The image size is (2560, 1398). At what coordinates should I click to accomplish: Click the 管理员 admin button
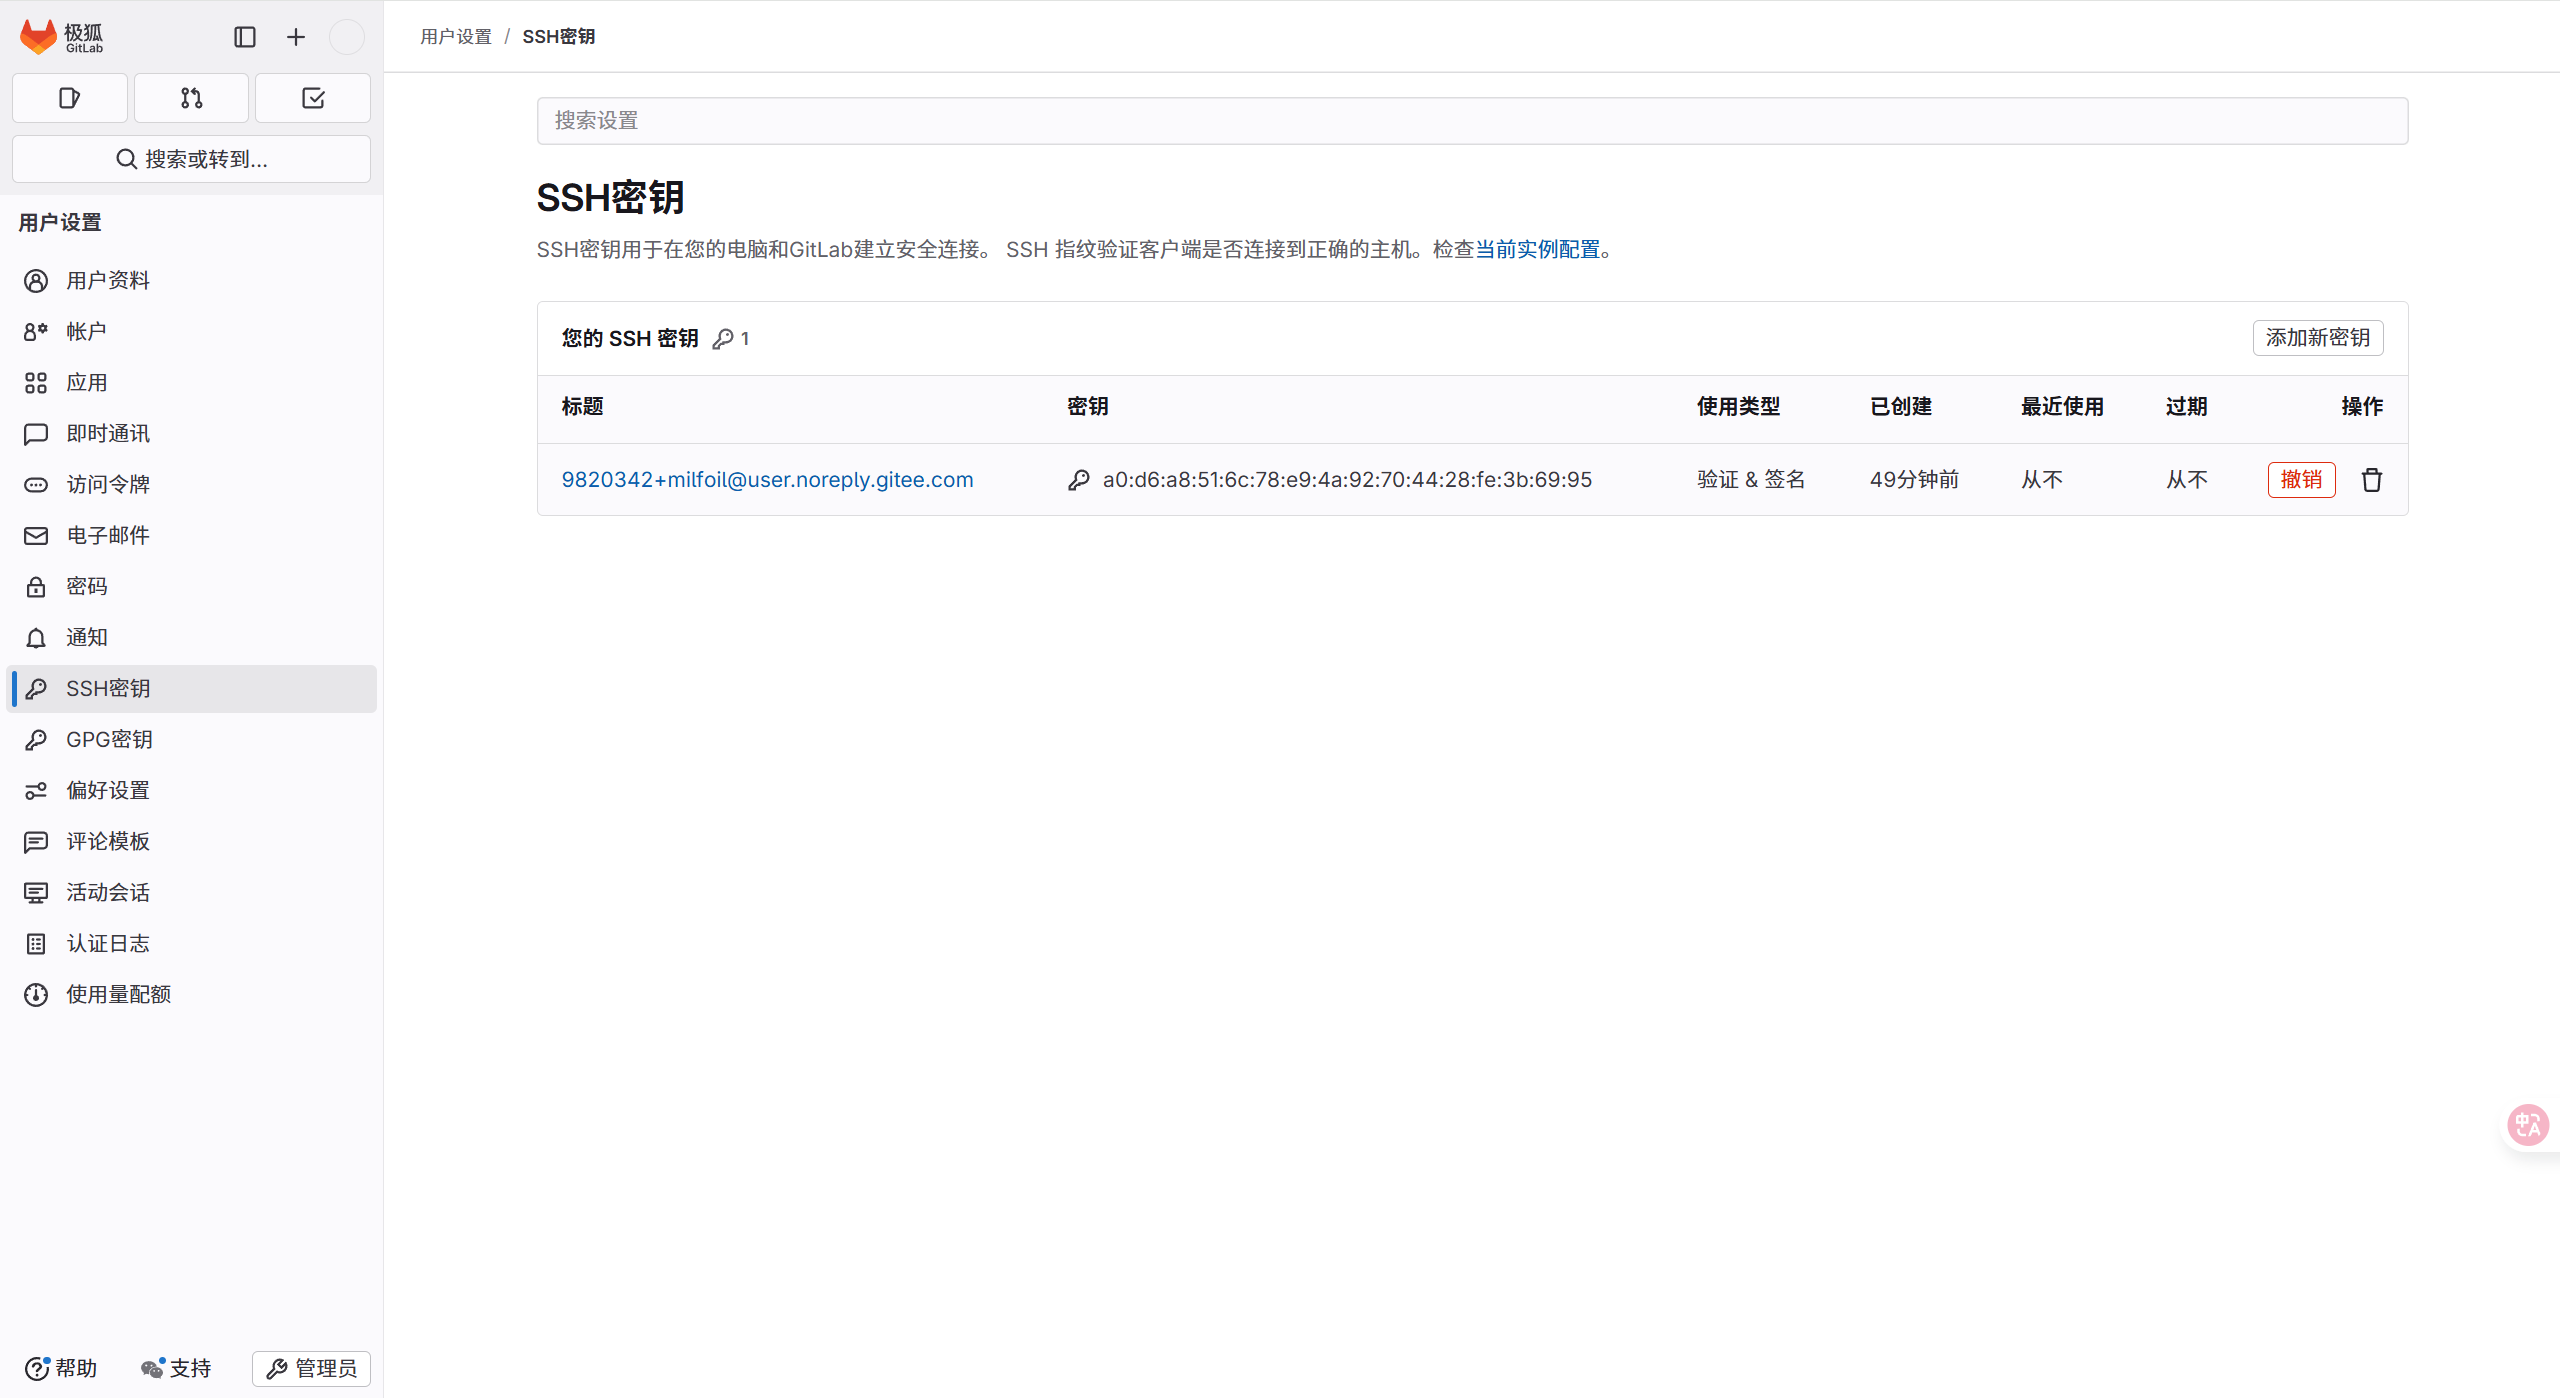[x=312, y=1368]
